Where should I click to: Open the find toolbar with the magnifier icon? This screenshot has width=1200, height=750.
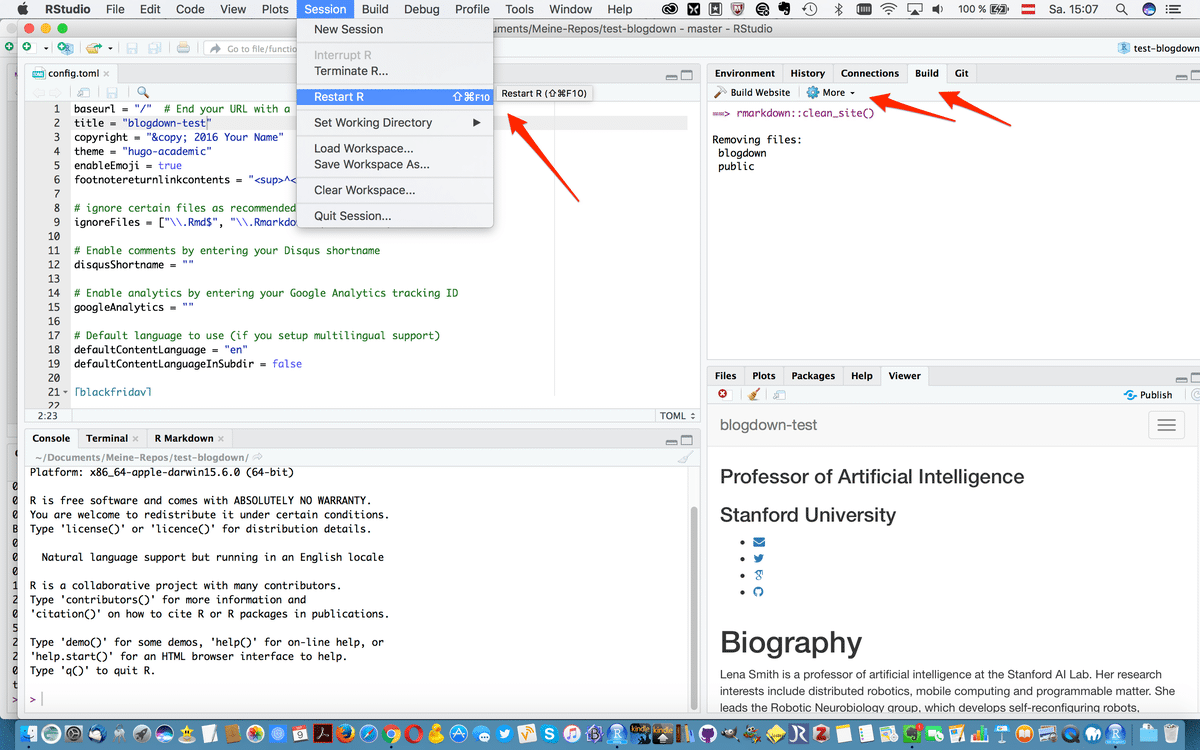[144, 91]
